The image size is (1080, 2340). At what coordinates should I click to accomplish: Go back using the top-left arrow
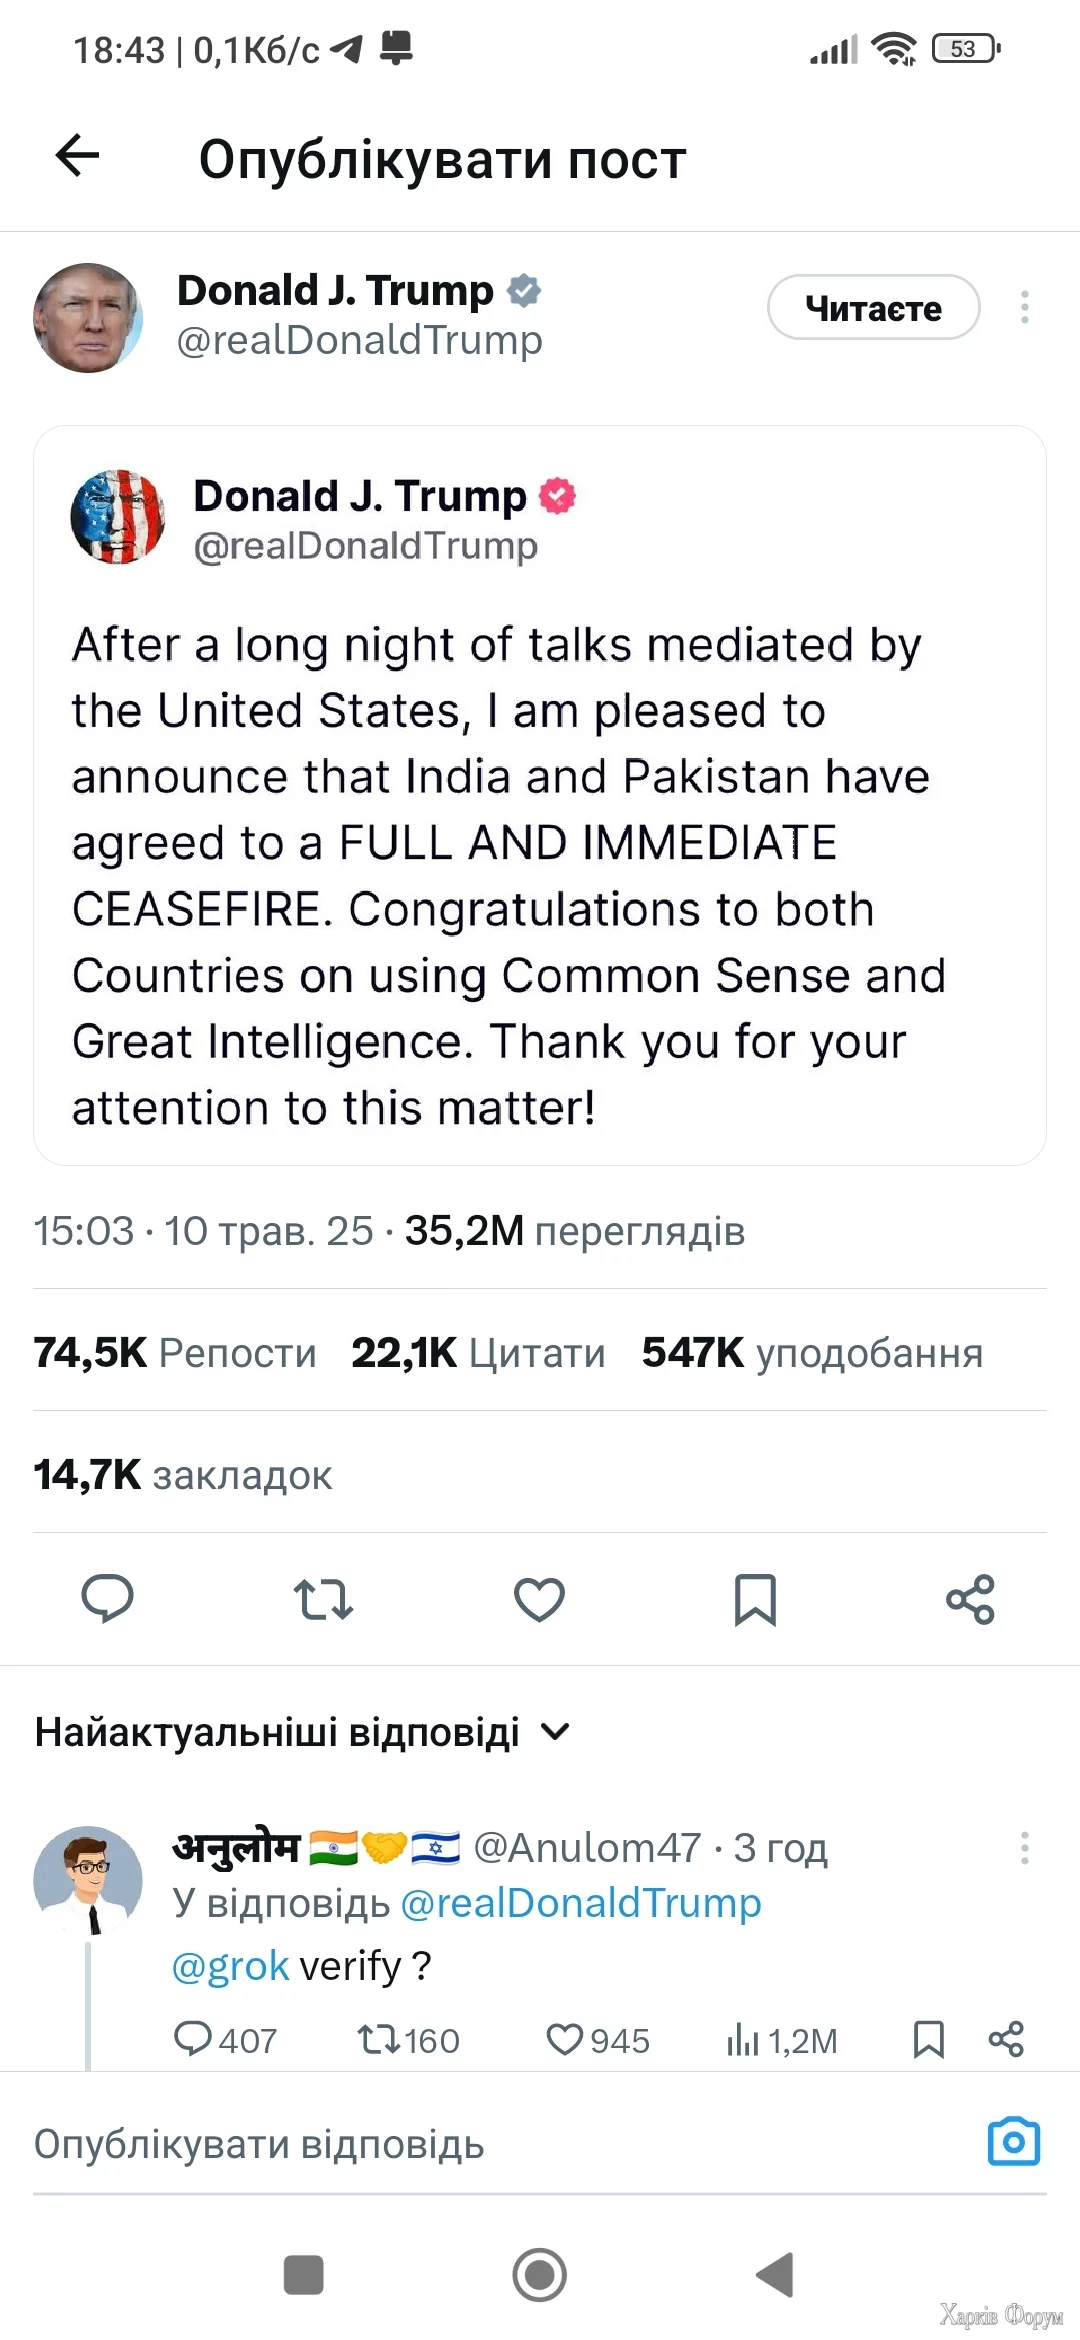77,156
